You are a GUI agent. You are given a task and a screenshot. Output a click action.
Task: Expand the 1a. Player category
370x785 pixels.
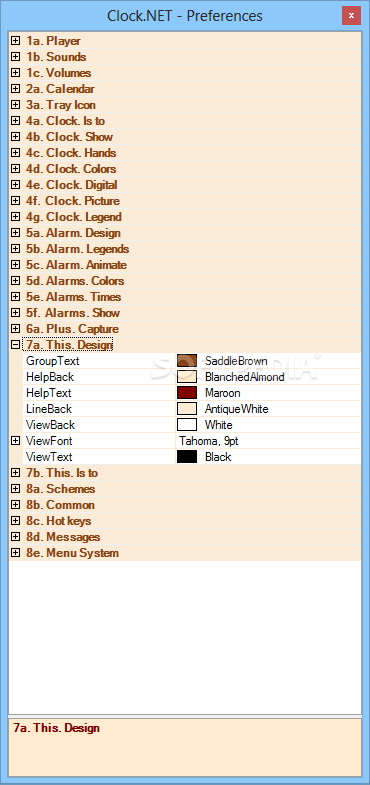[16, 41]
